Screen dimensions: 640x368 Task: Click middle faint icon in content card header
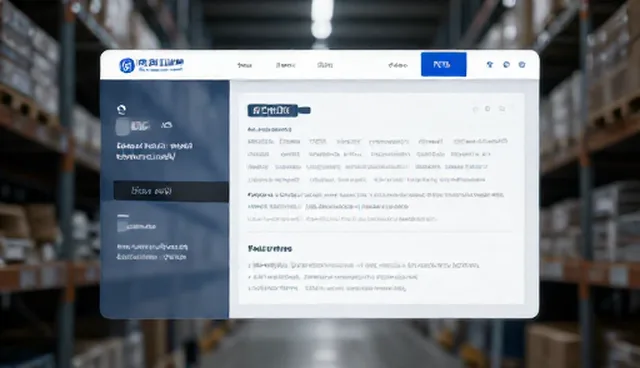(487, 109)
